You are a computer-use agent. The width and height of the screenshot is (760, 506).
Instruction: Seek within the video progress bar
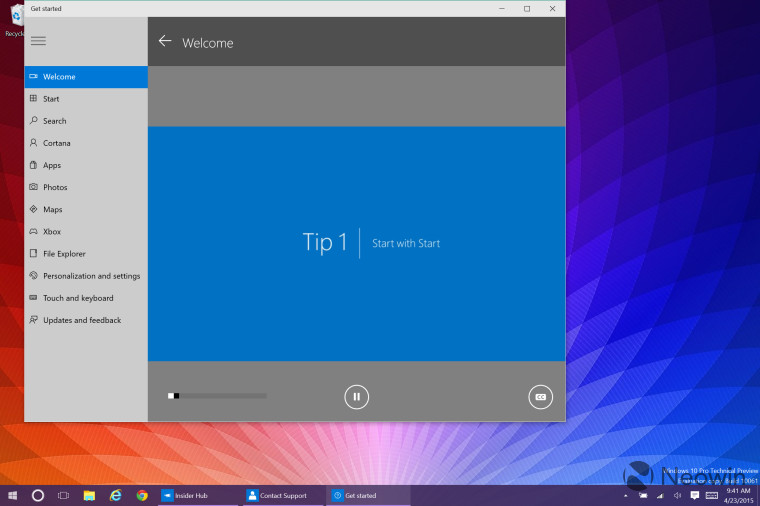[217, 396]
